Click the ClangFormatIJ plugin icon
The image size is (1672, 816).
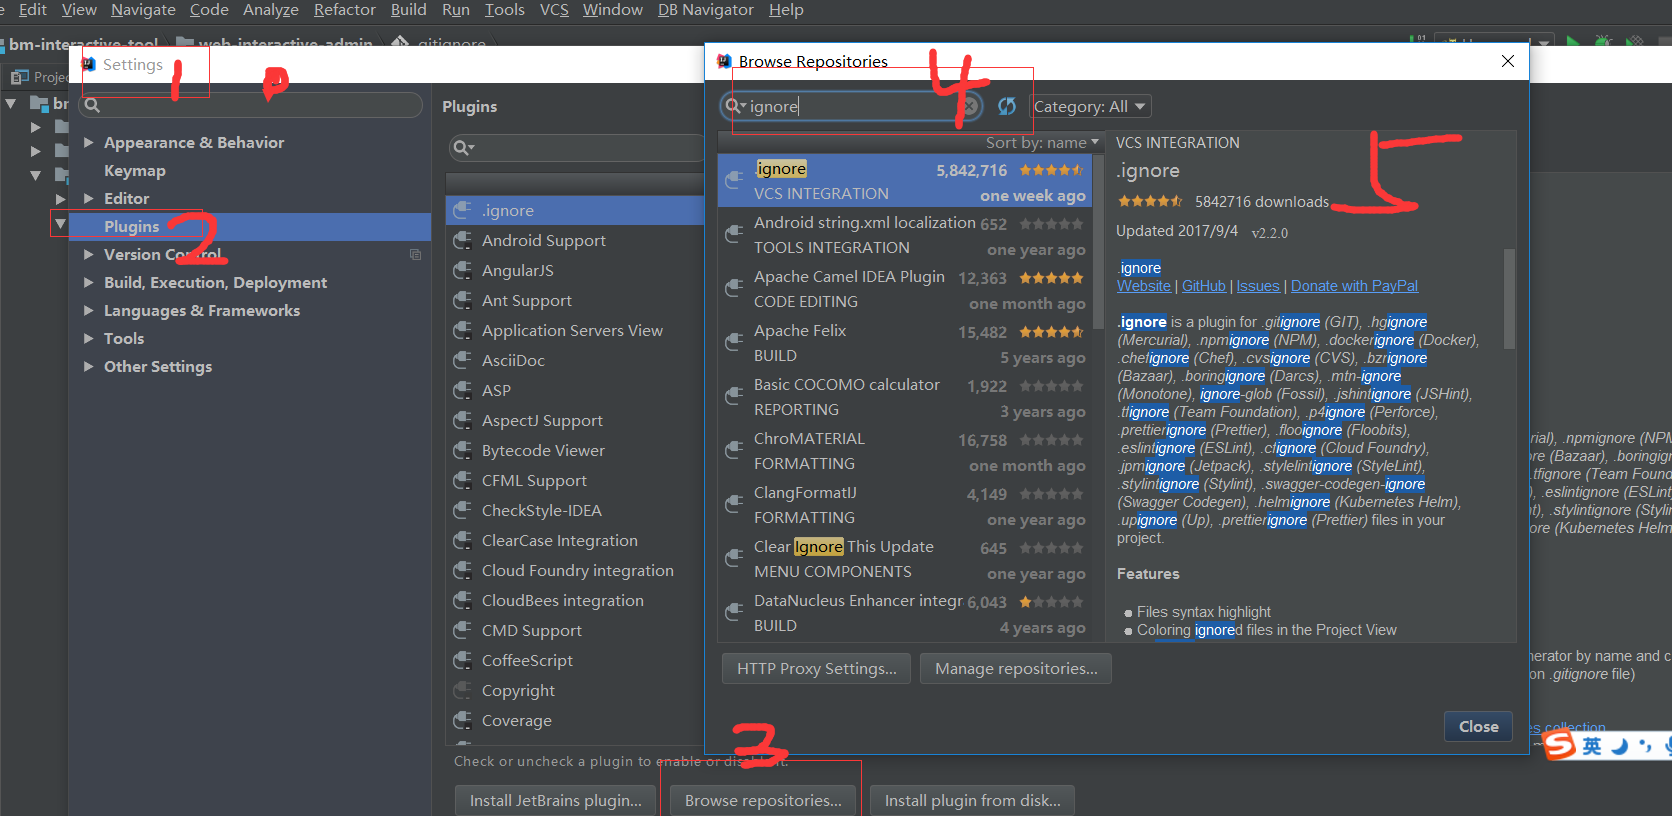click(x=734, y=505)
